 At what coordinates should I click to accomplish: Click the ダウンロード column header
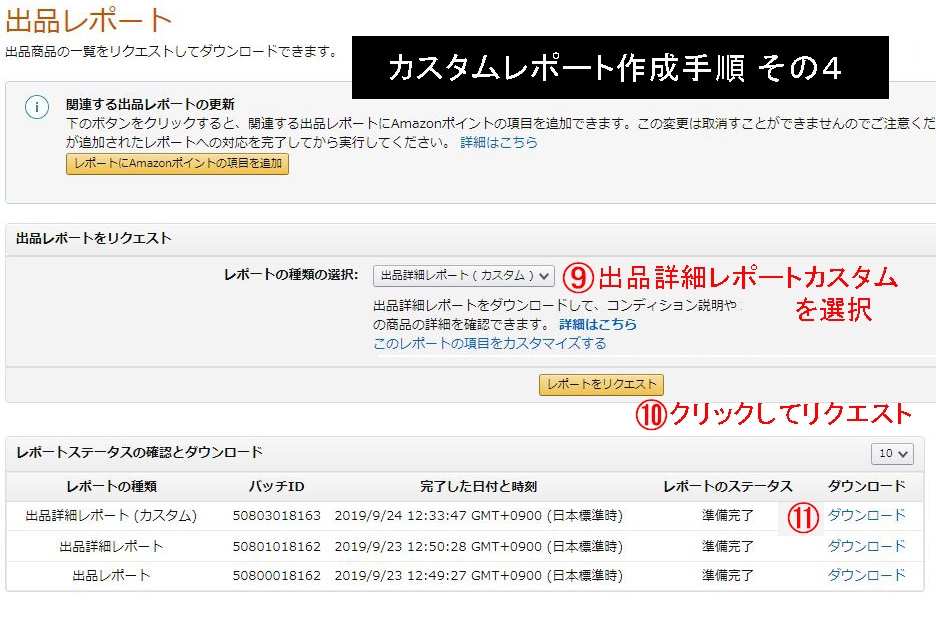click(866, 487)
